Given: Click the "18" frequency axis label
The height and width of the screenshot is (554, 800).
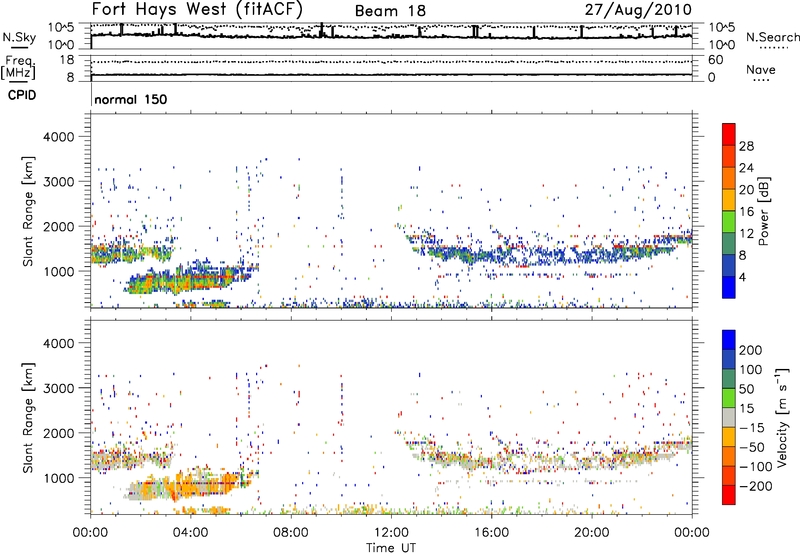Looking at the screenshot, I should pos(67,60).
